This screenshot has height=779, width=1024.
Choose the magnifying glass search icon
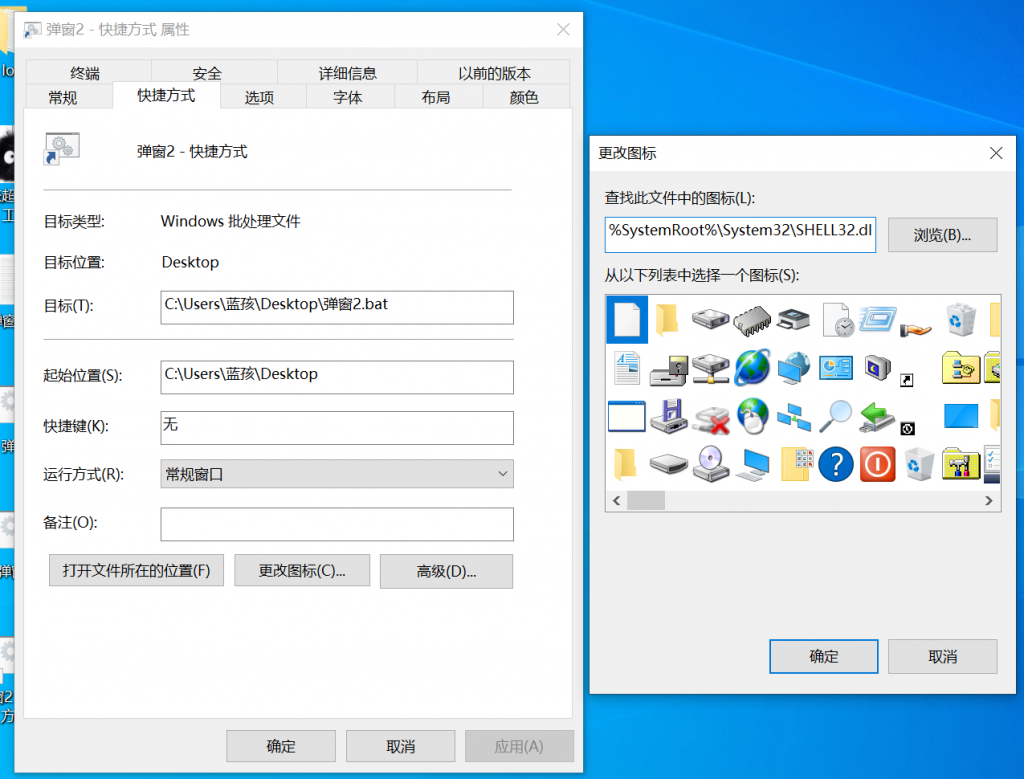coord(835,416)
